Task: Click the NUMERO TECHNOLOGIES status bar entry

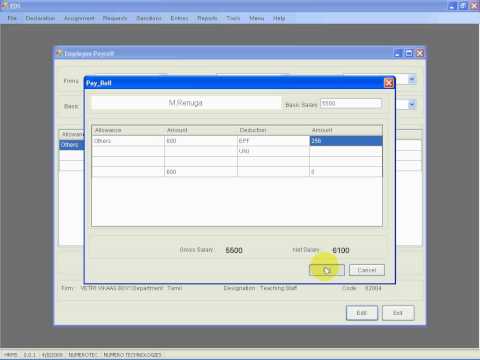Action: pyautogui.click(x=132, y=355)
